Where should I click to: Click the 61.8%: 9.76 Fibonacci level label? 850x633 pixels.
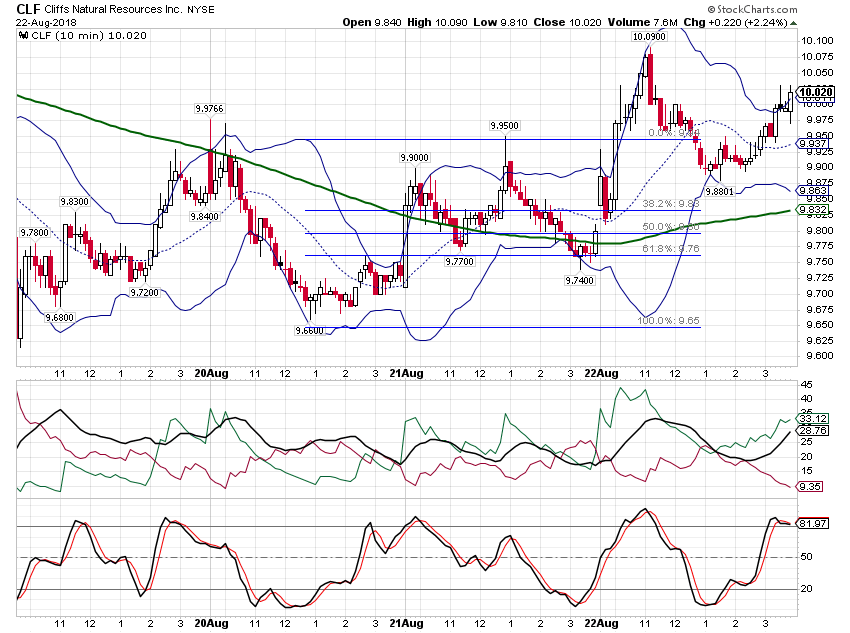[671, 249]
